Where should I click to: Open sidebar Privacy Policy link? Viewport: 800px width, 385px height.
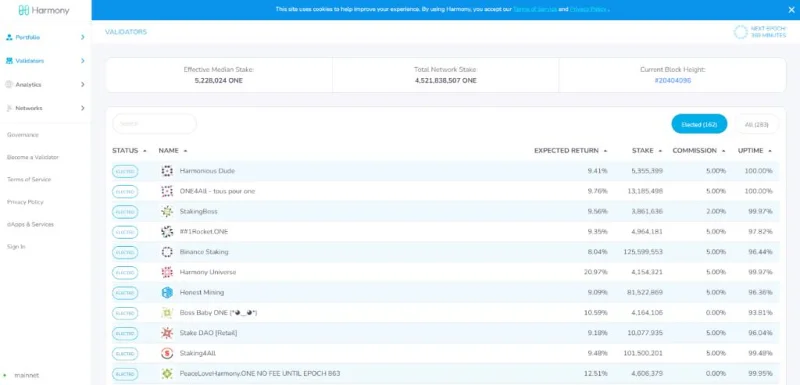point(25,202)
